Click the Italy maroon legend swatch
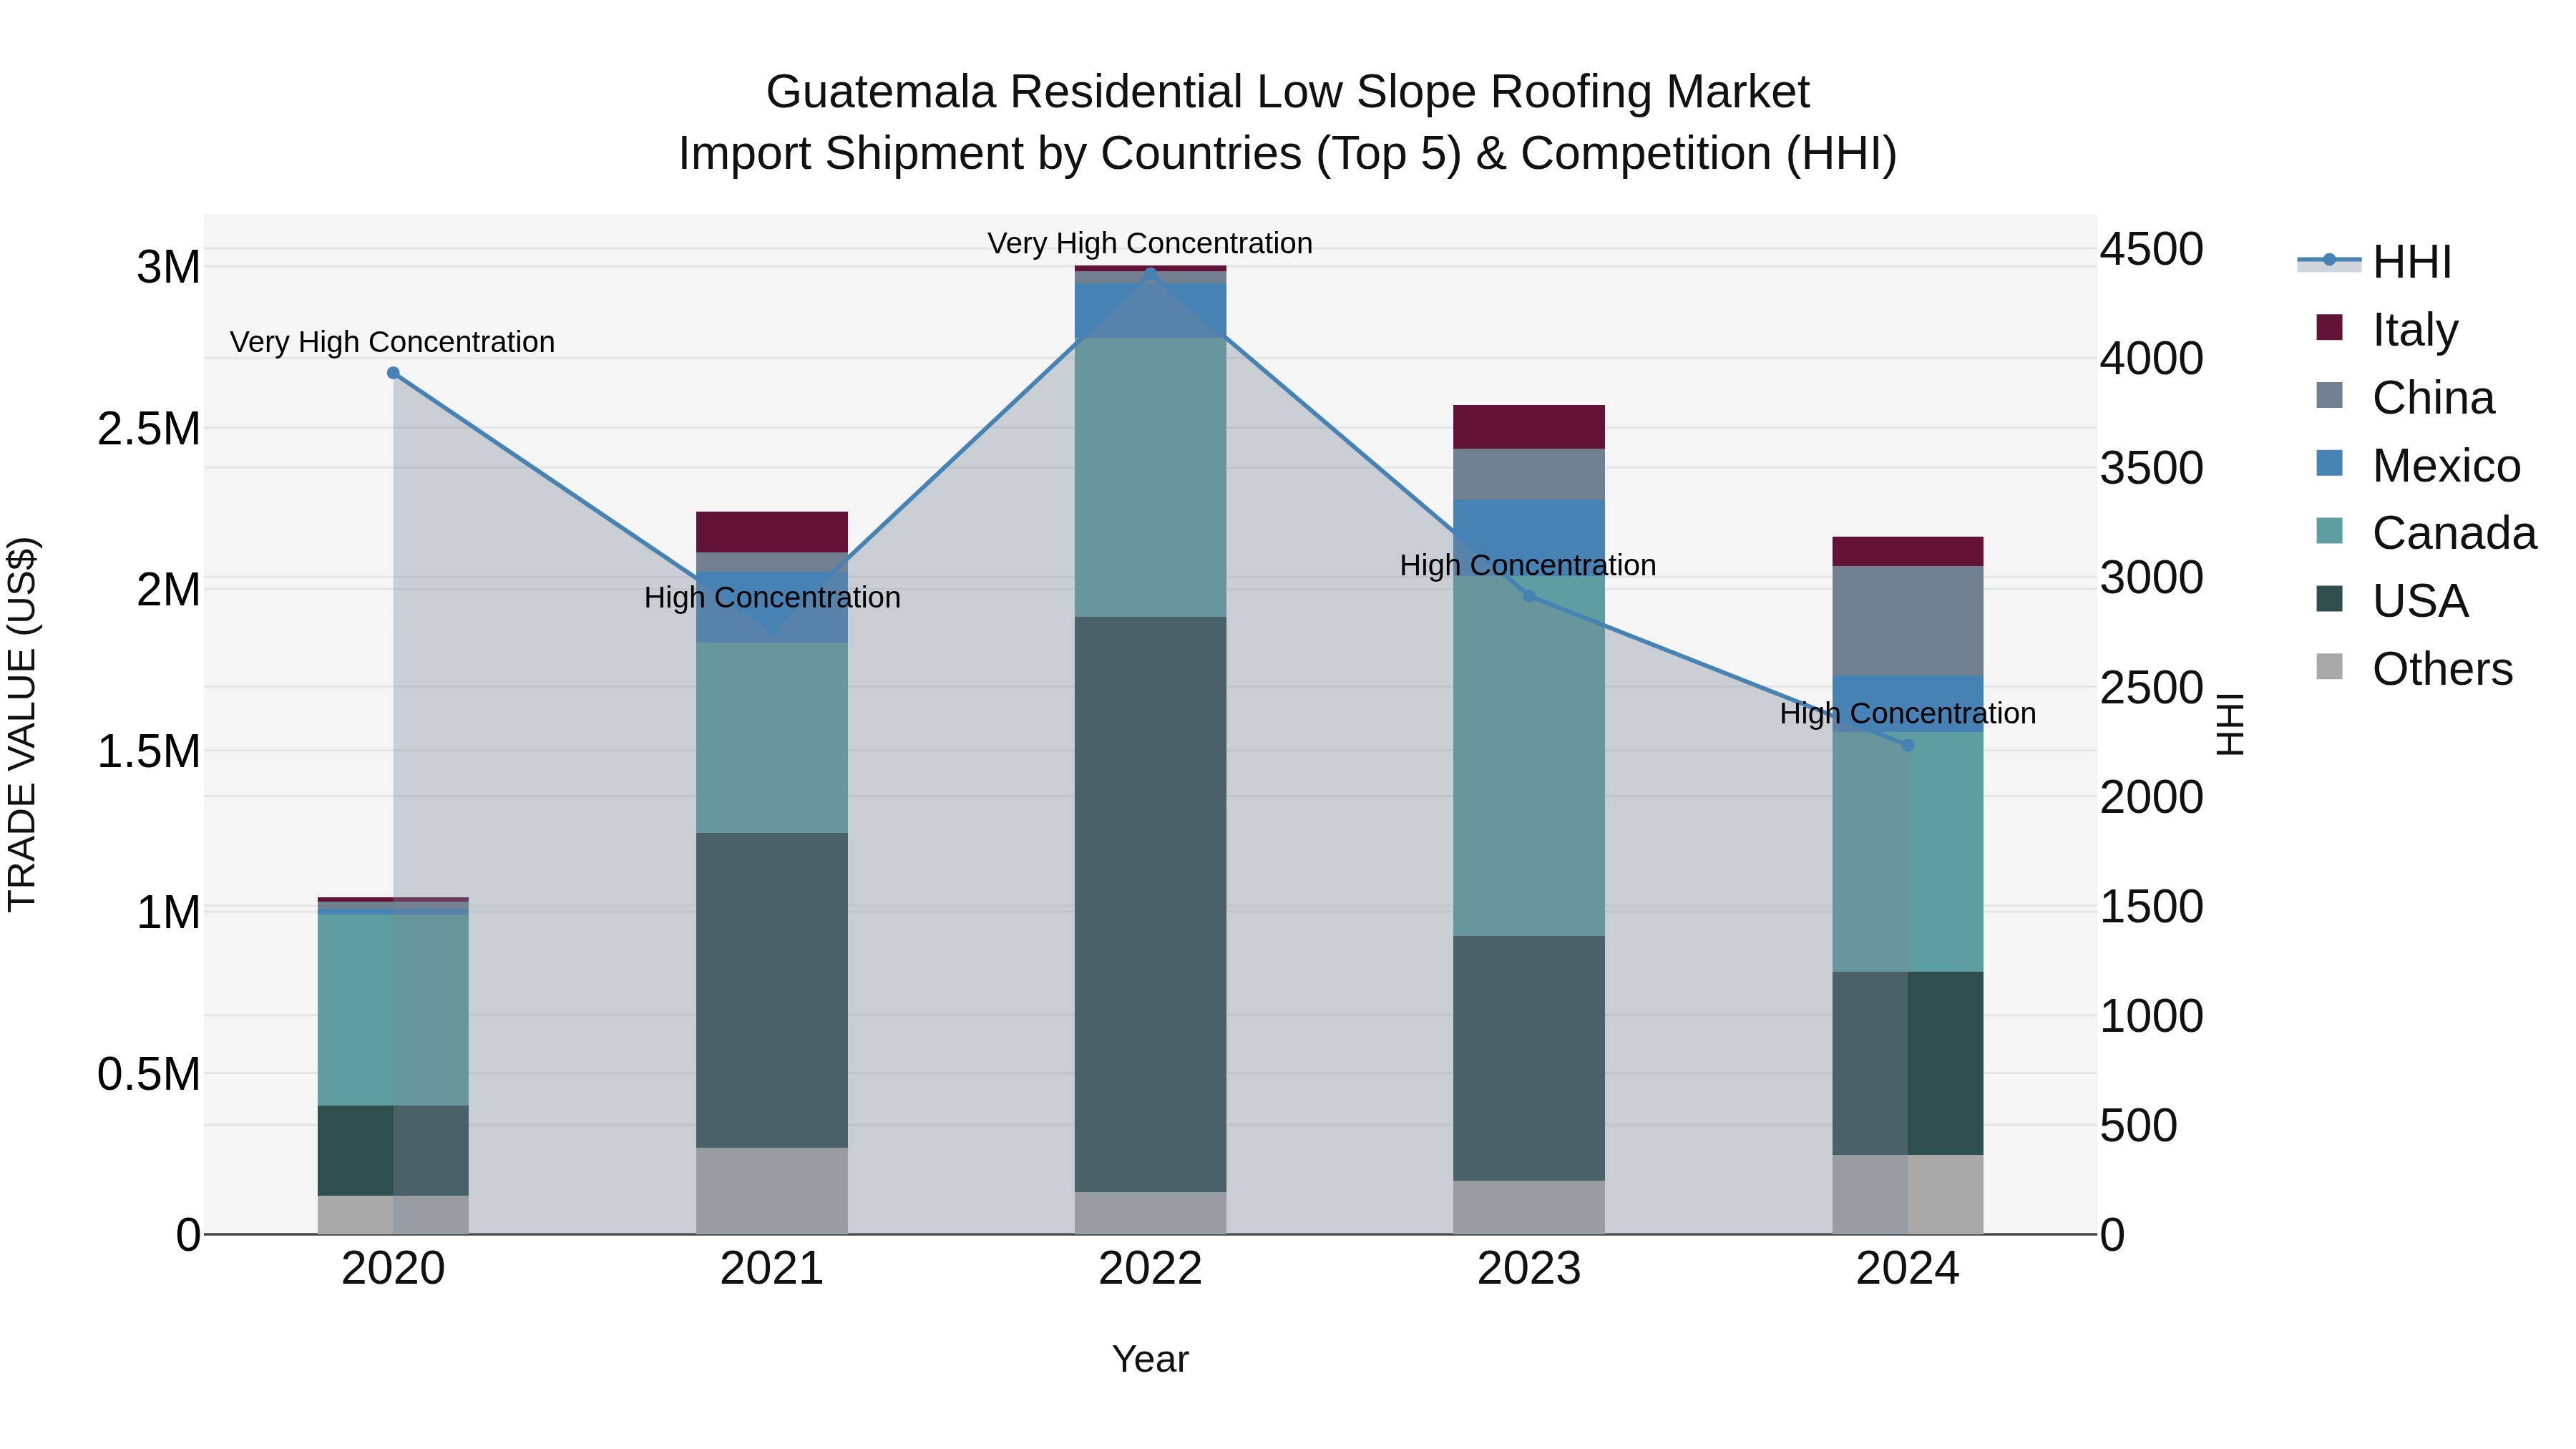 pos(2329,327)
